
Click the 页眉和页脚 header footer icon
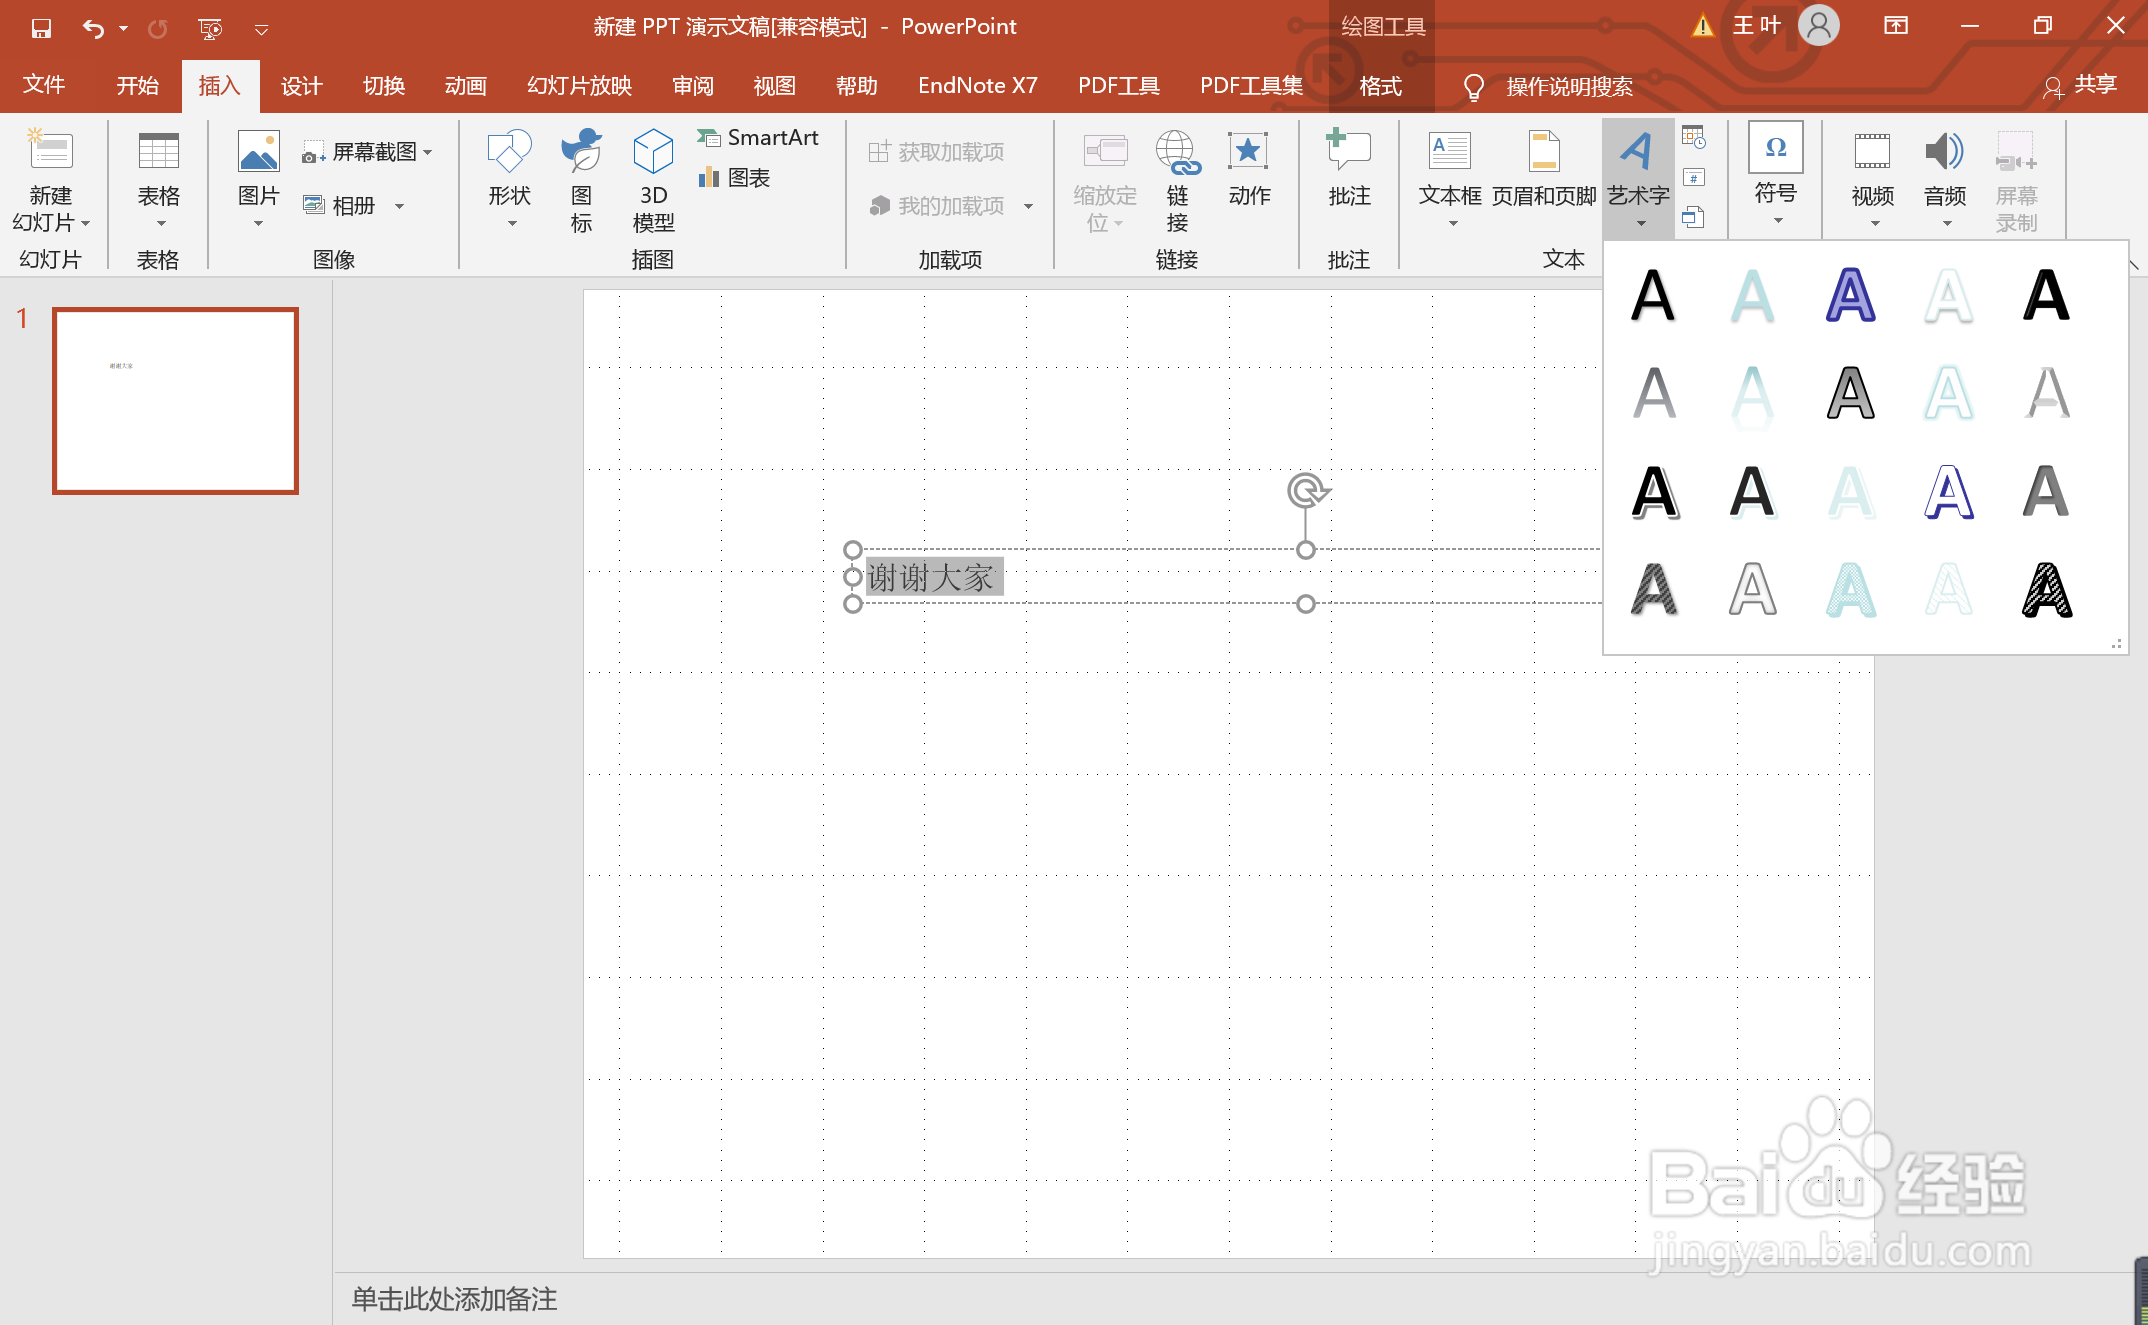point(1543,151)
